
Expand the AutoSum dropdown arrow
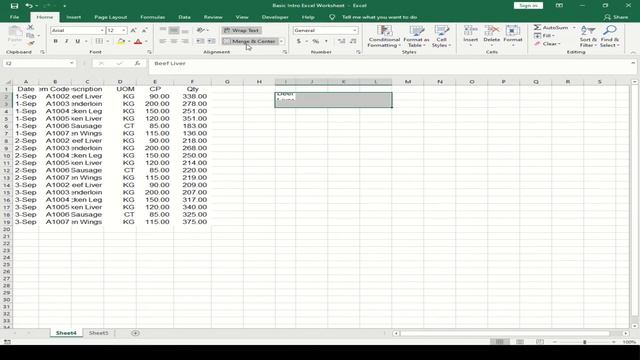point(574,27)
